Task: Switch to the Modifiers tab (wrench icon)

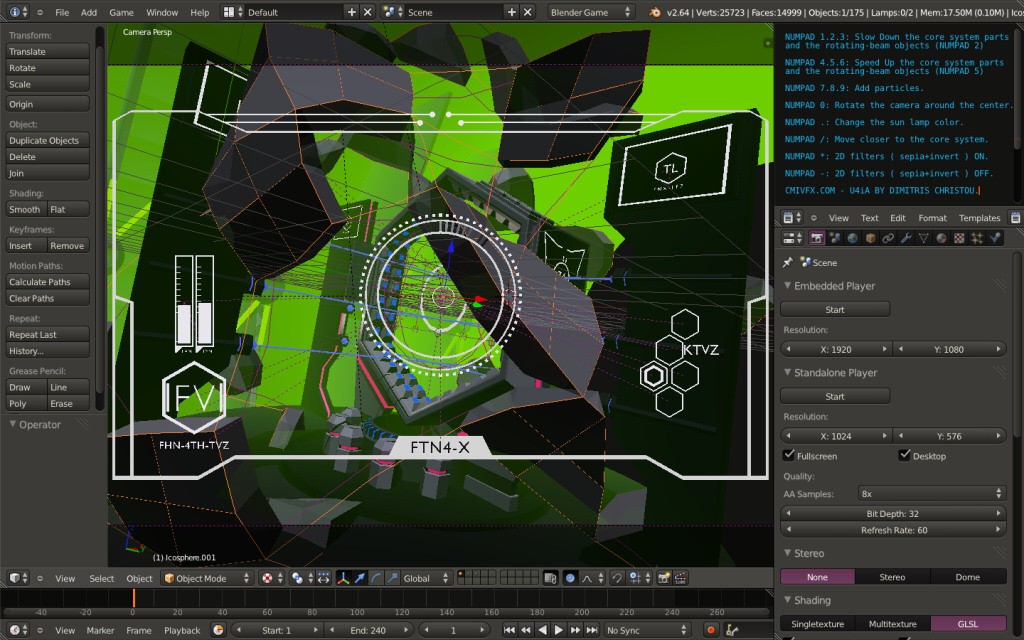Action: tap(905, 237)
